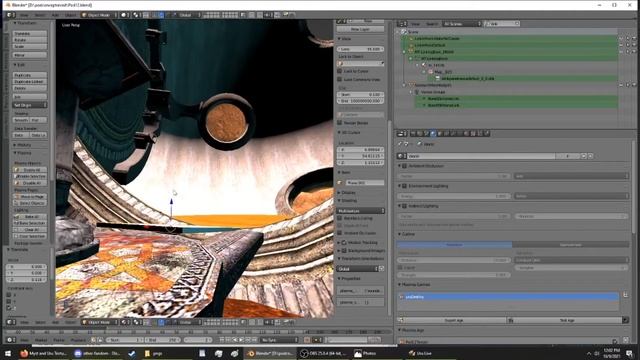Open the Outliner editor type selector
The height and width of the screenshot is (360, 640).
pos(402,24)
